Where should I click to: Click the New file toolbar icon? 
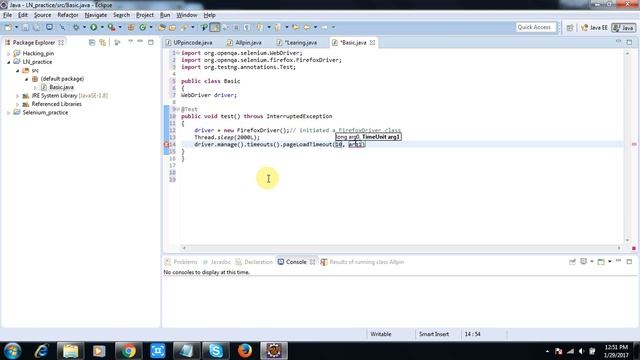(x=8, y=27)
